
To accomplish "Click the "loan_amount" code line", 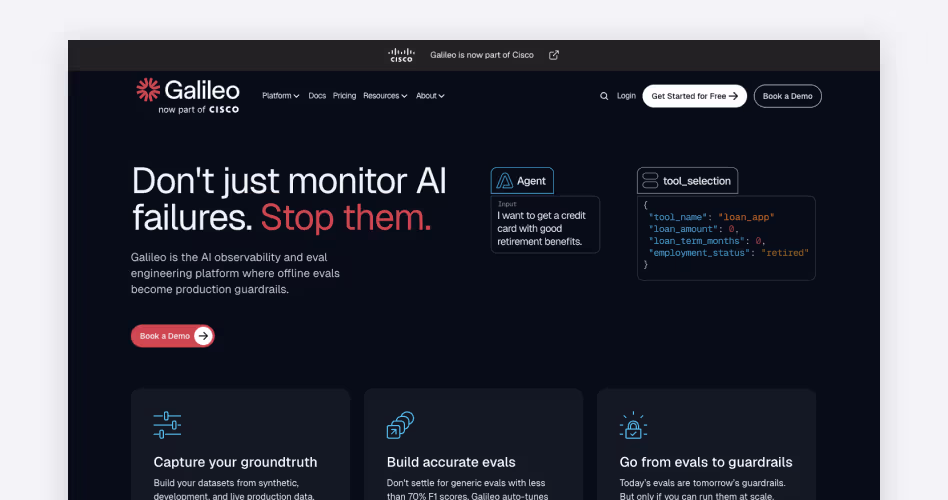I will pyautogui.click(x=693, y=229).
